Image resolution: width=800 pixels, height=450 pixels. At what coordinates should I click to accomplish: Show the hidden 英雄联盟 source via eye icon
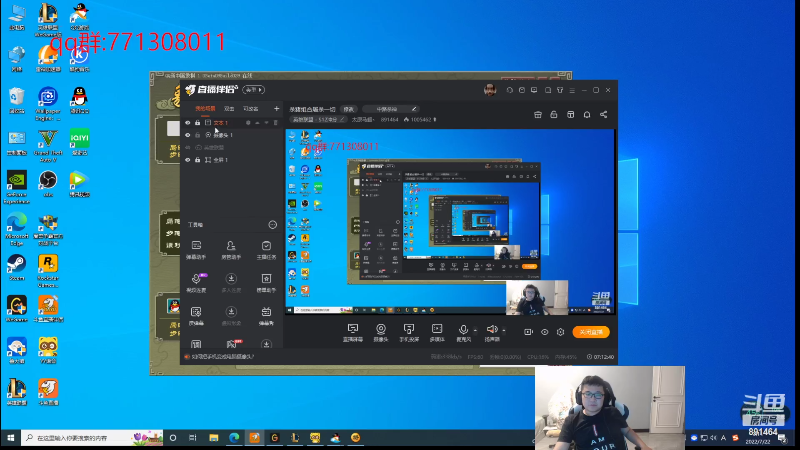pos(188,147)
